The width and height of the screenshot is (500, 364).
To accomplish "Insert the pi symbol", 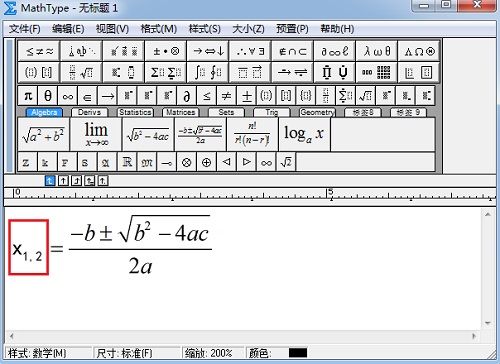I will (x=28, y=96).
